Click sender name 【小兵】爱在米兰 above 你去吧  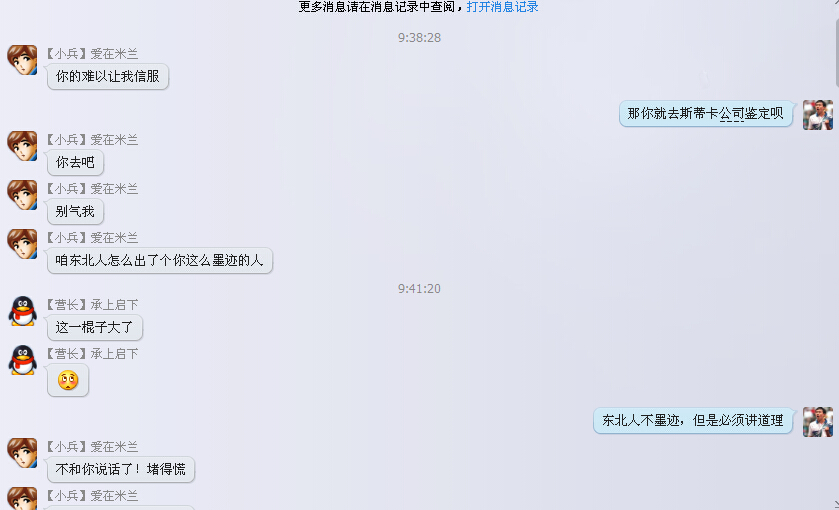click(x=91, y=140)
